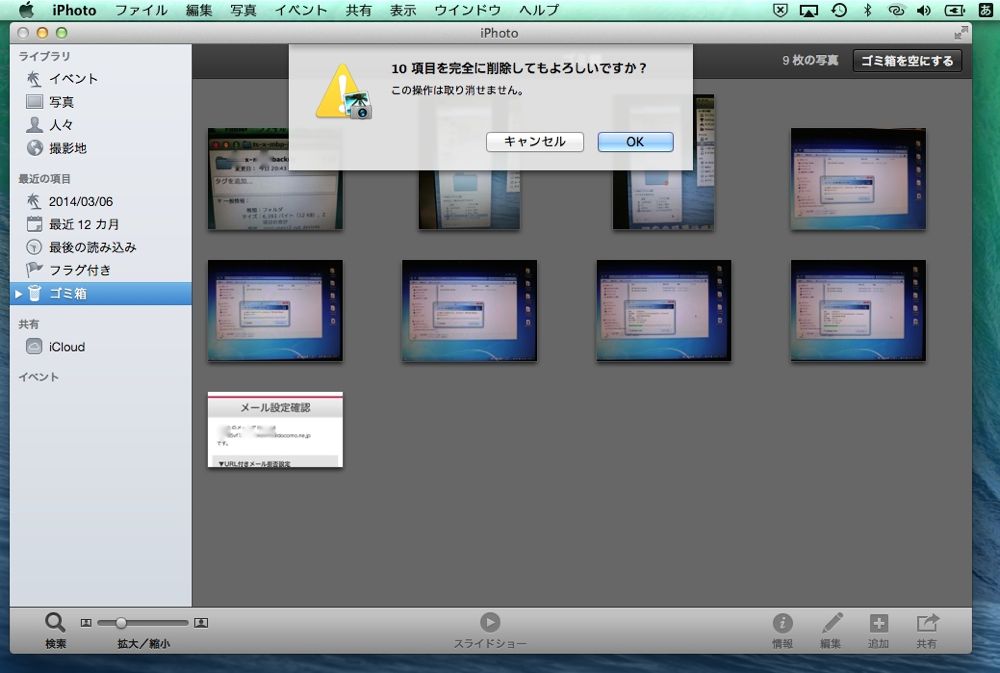Screen dimensions: 1000x673
Task: Select the second thumbnail in second row
Action: [x=469, y=311]
